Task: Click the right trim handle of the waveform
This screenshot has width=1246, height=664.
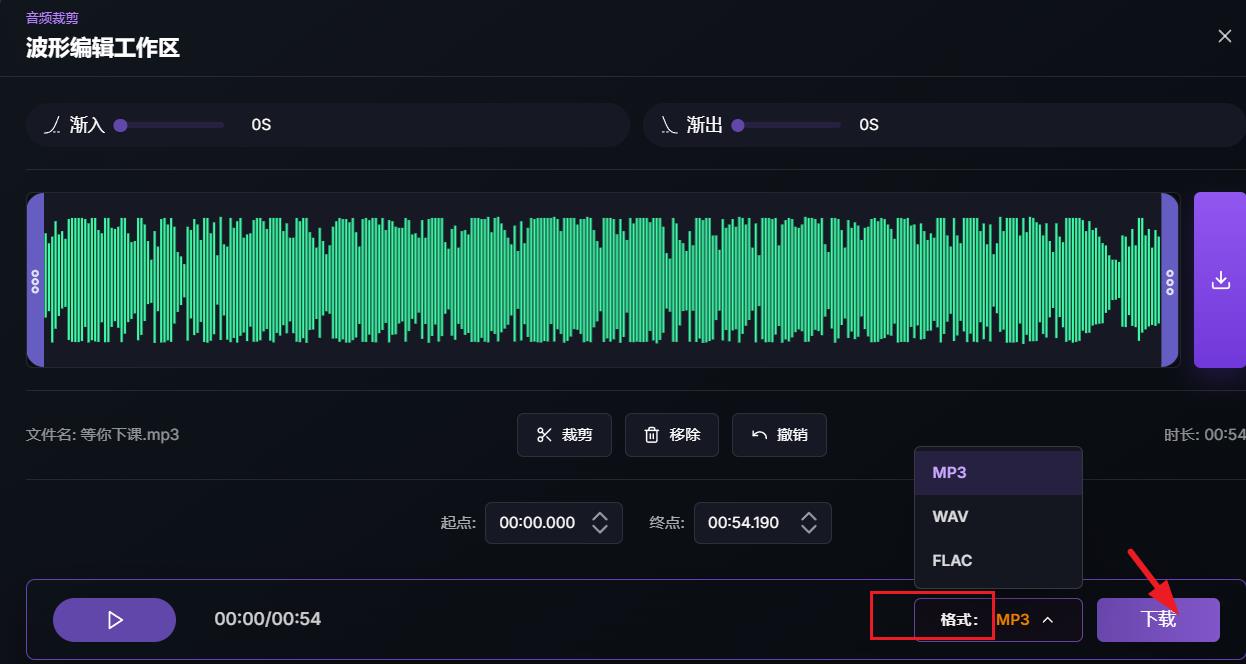Action: pyautogui.click(x=1170, y=280)
